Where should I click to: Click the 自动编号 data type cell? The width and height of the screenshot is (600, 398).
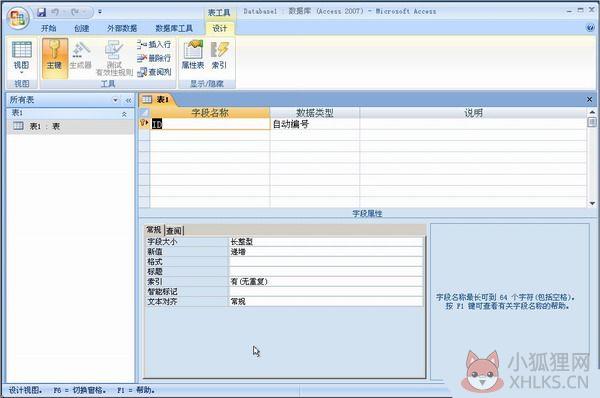[315, 124]
